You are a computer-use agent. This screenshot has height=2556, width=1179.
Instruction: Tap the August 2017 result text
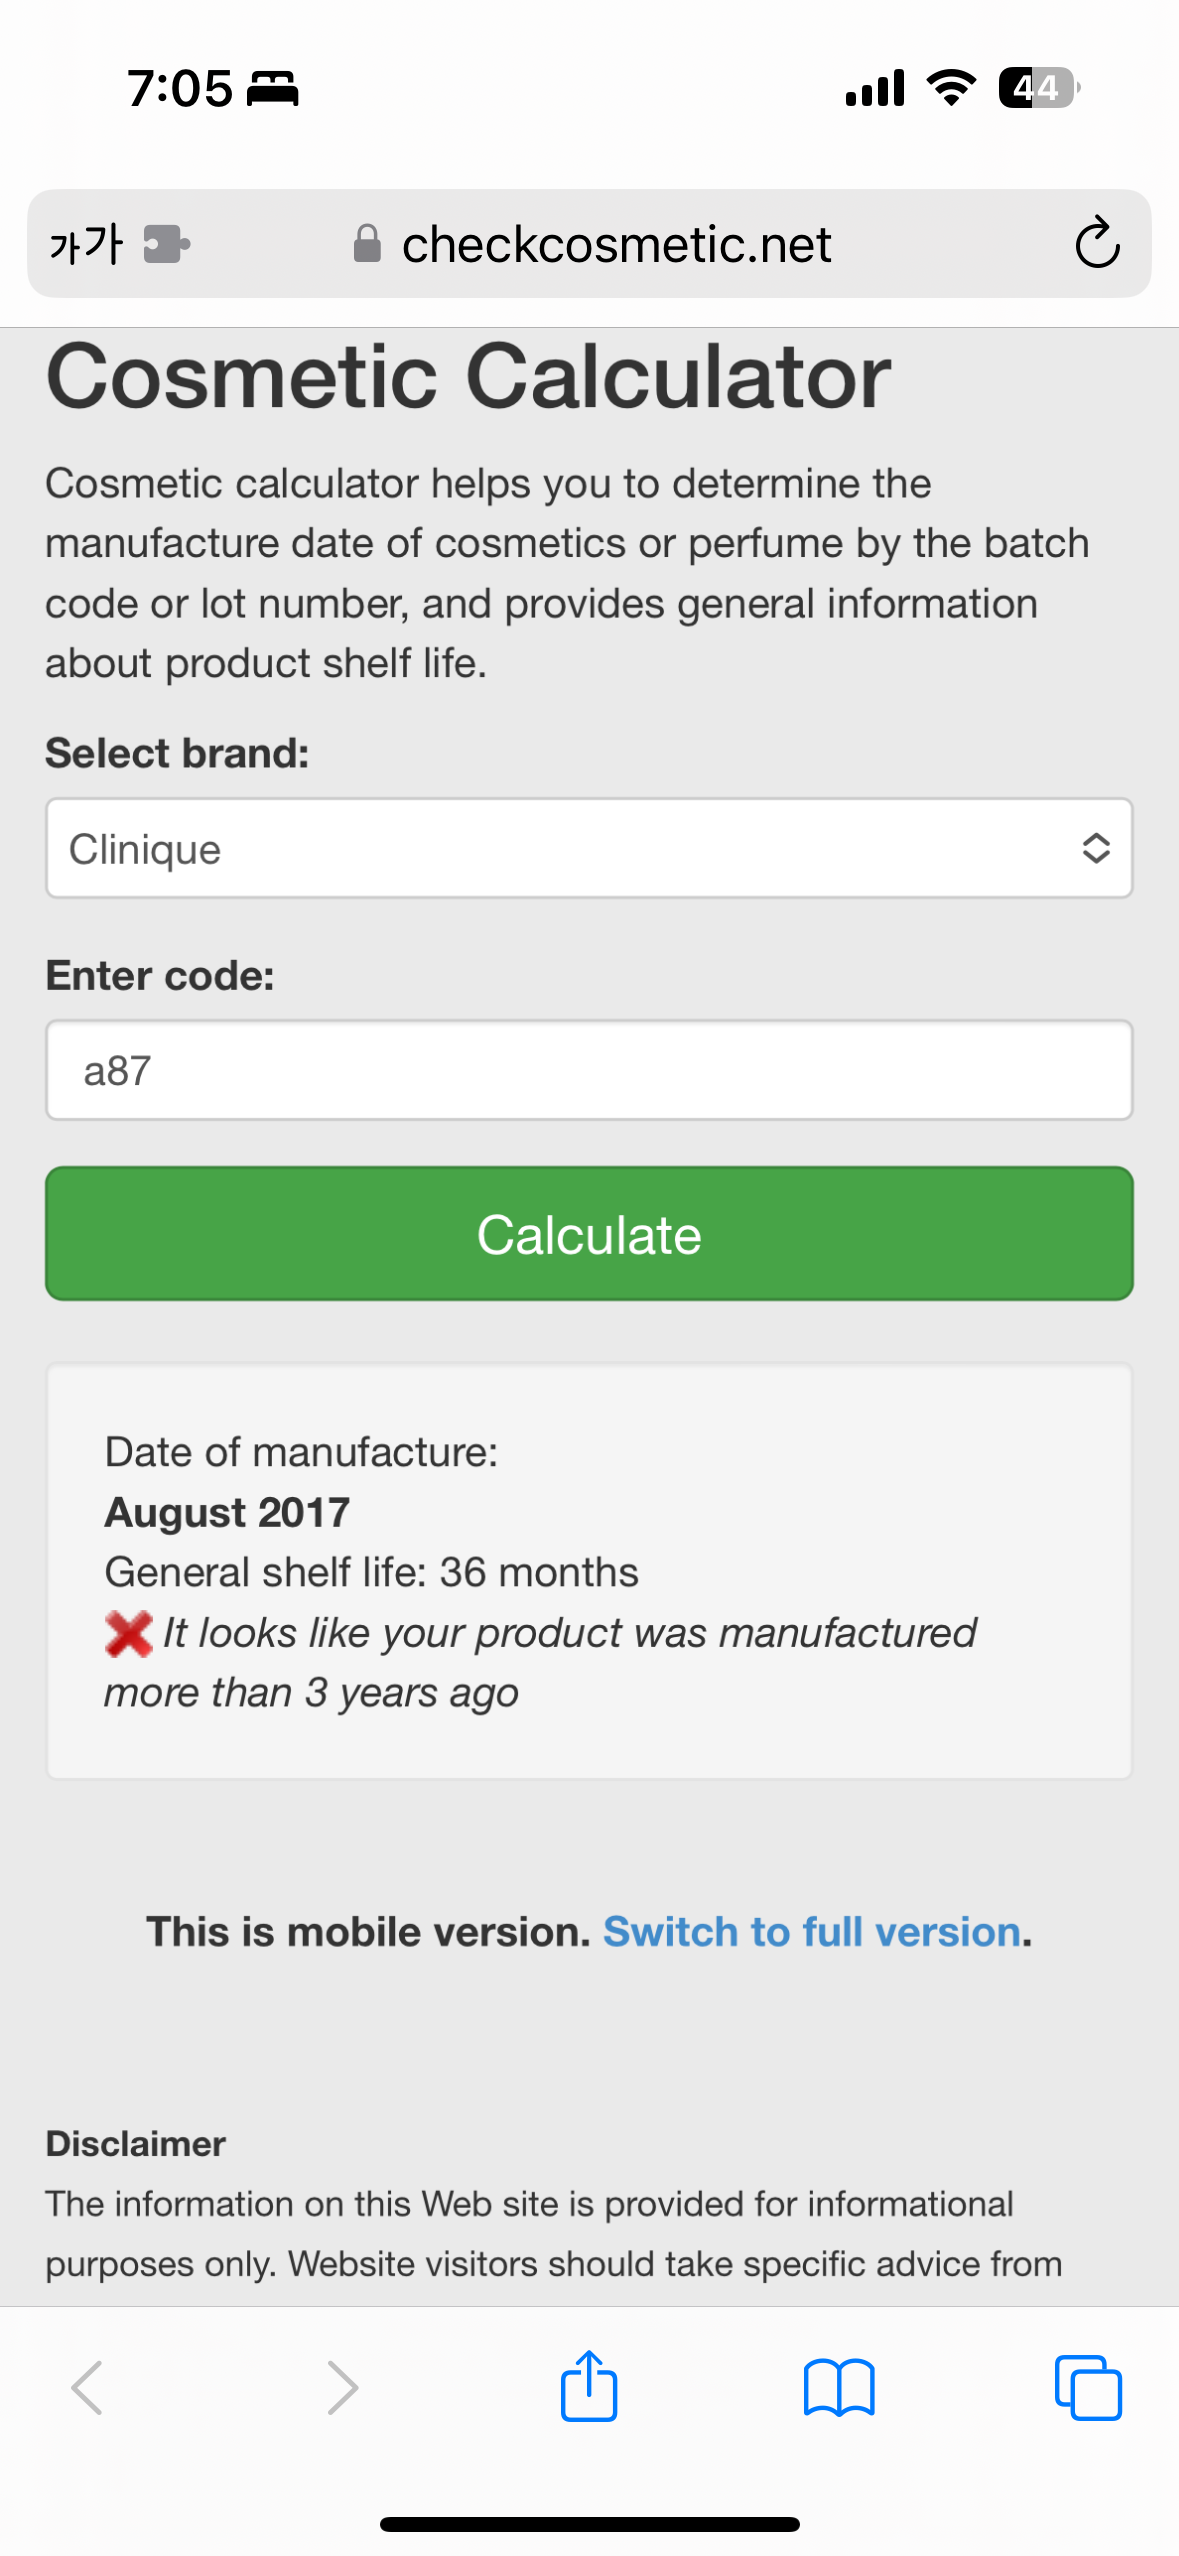coord(227,1512)
